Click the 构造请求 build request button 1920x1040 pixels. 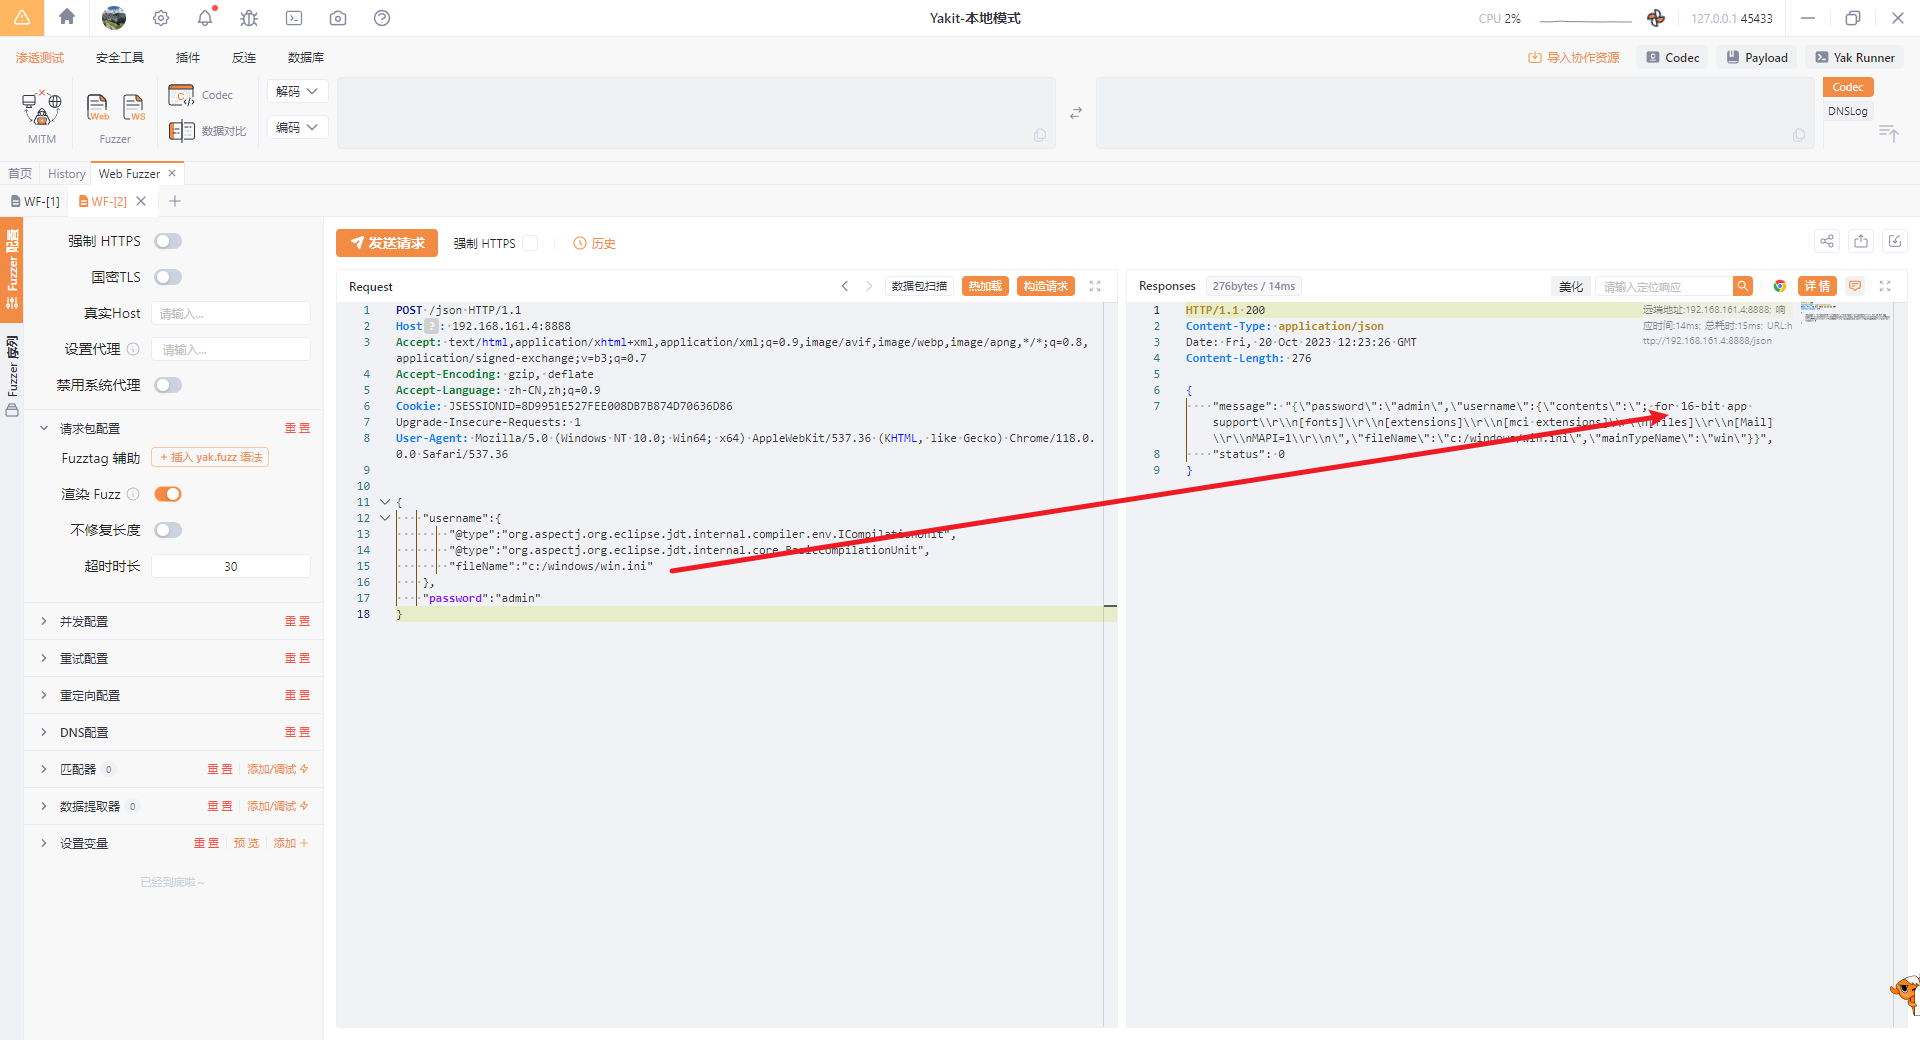(1046, 286)
